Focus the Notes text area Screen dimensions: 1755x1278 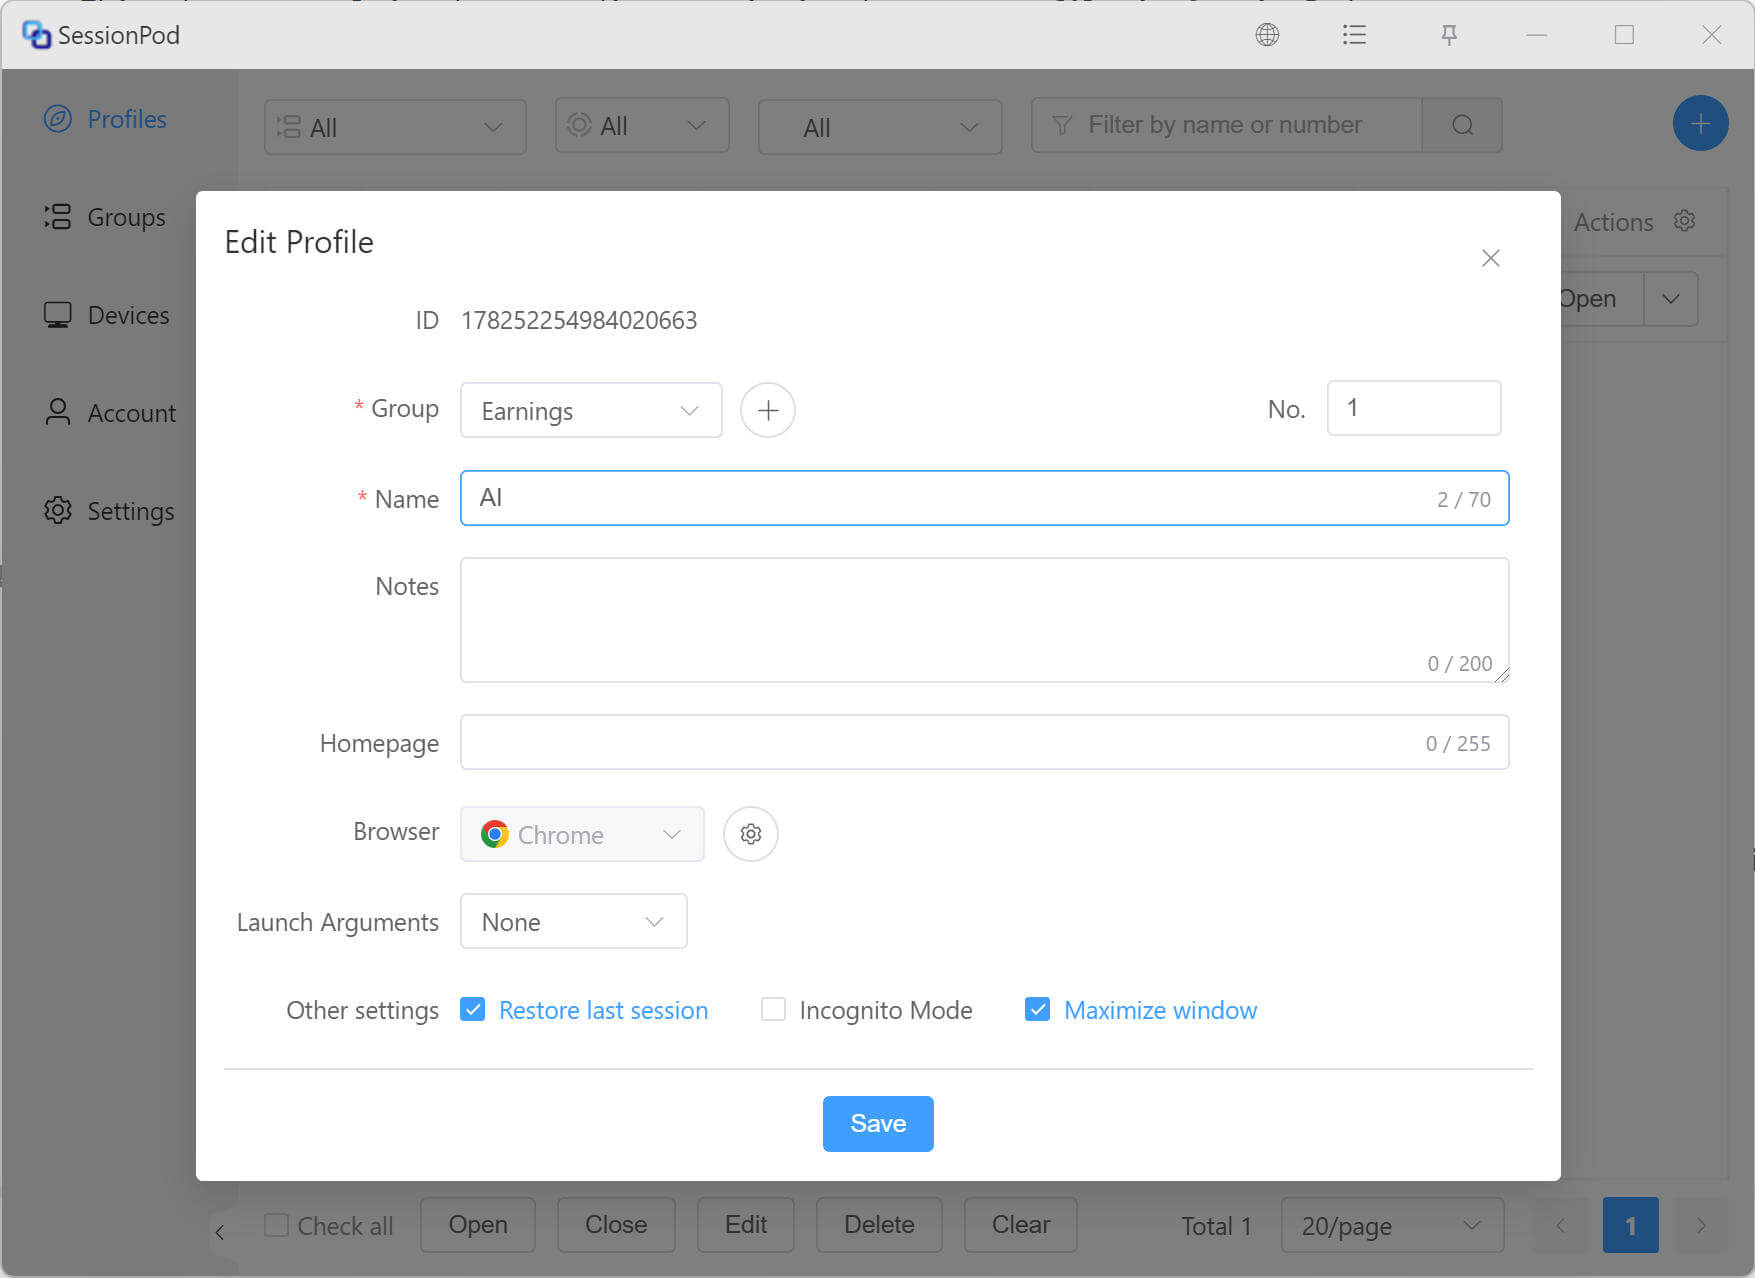click(984, 620)
